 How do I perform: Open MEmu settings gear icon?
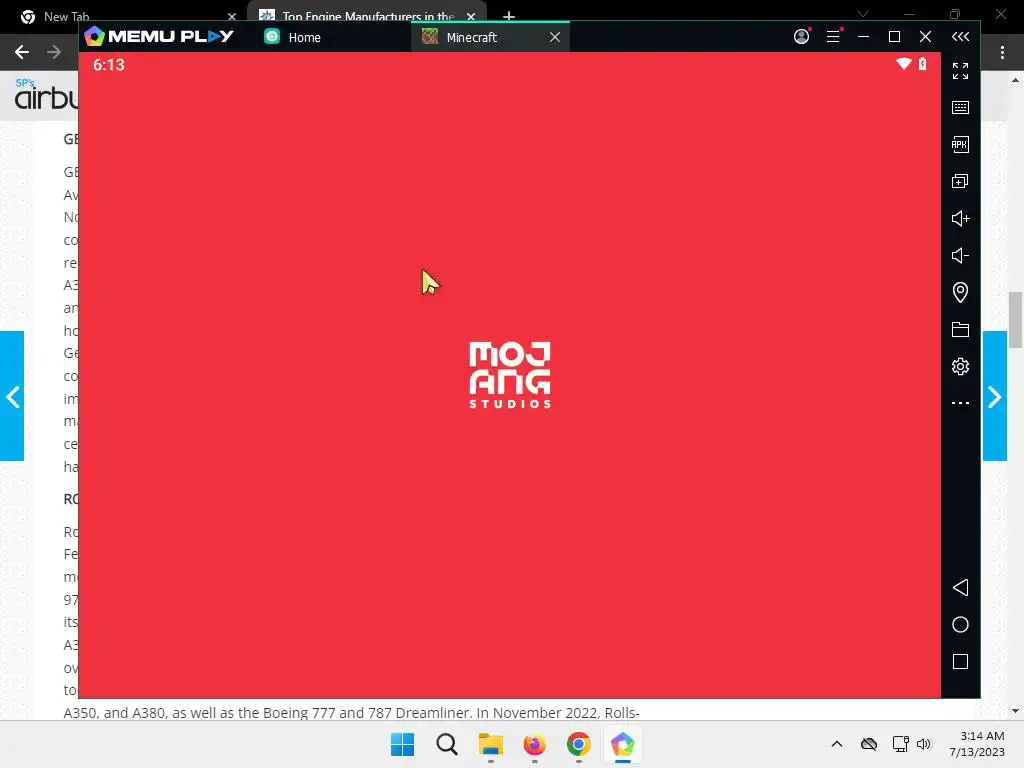point(960,366)
